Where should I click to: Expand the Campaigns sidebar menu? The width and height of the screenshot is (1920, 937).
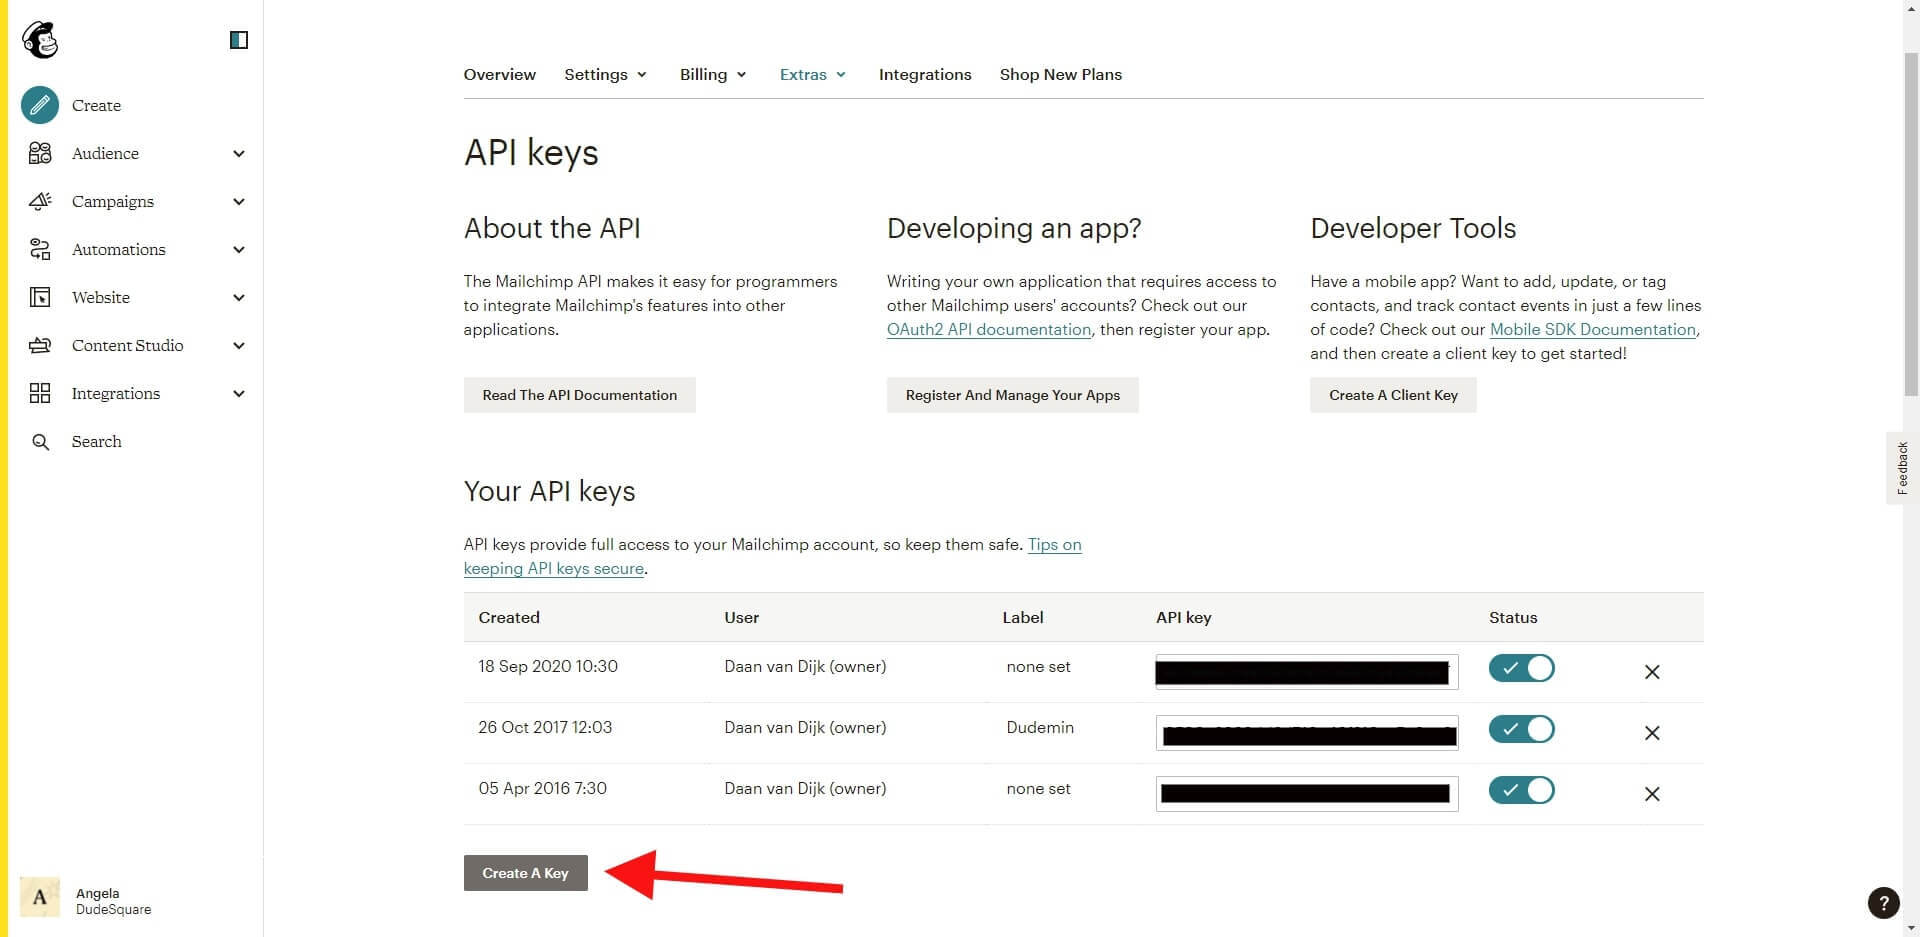coord(239,201)
